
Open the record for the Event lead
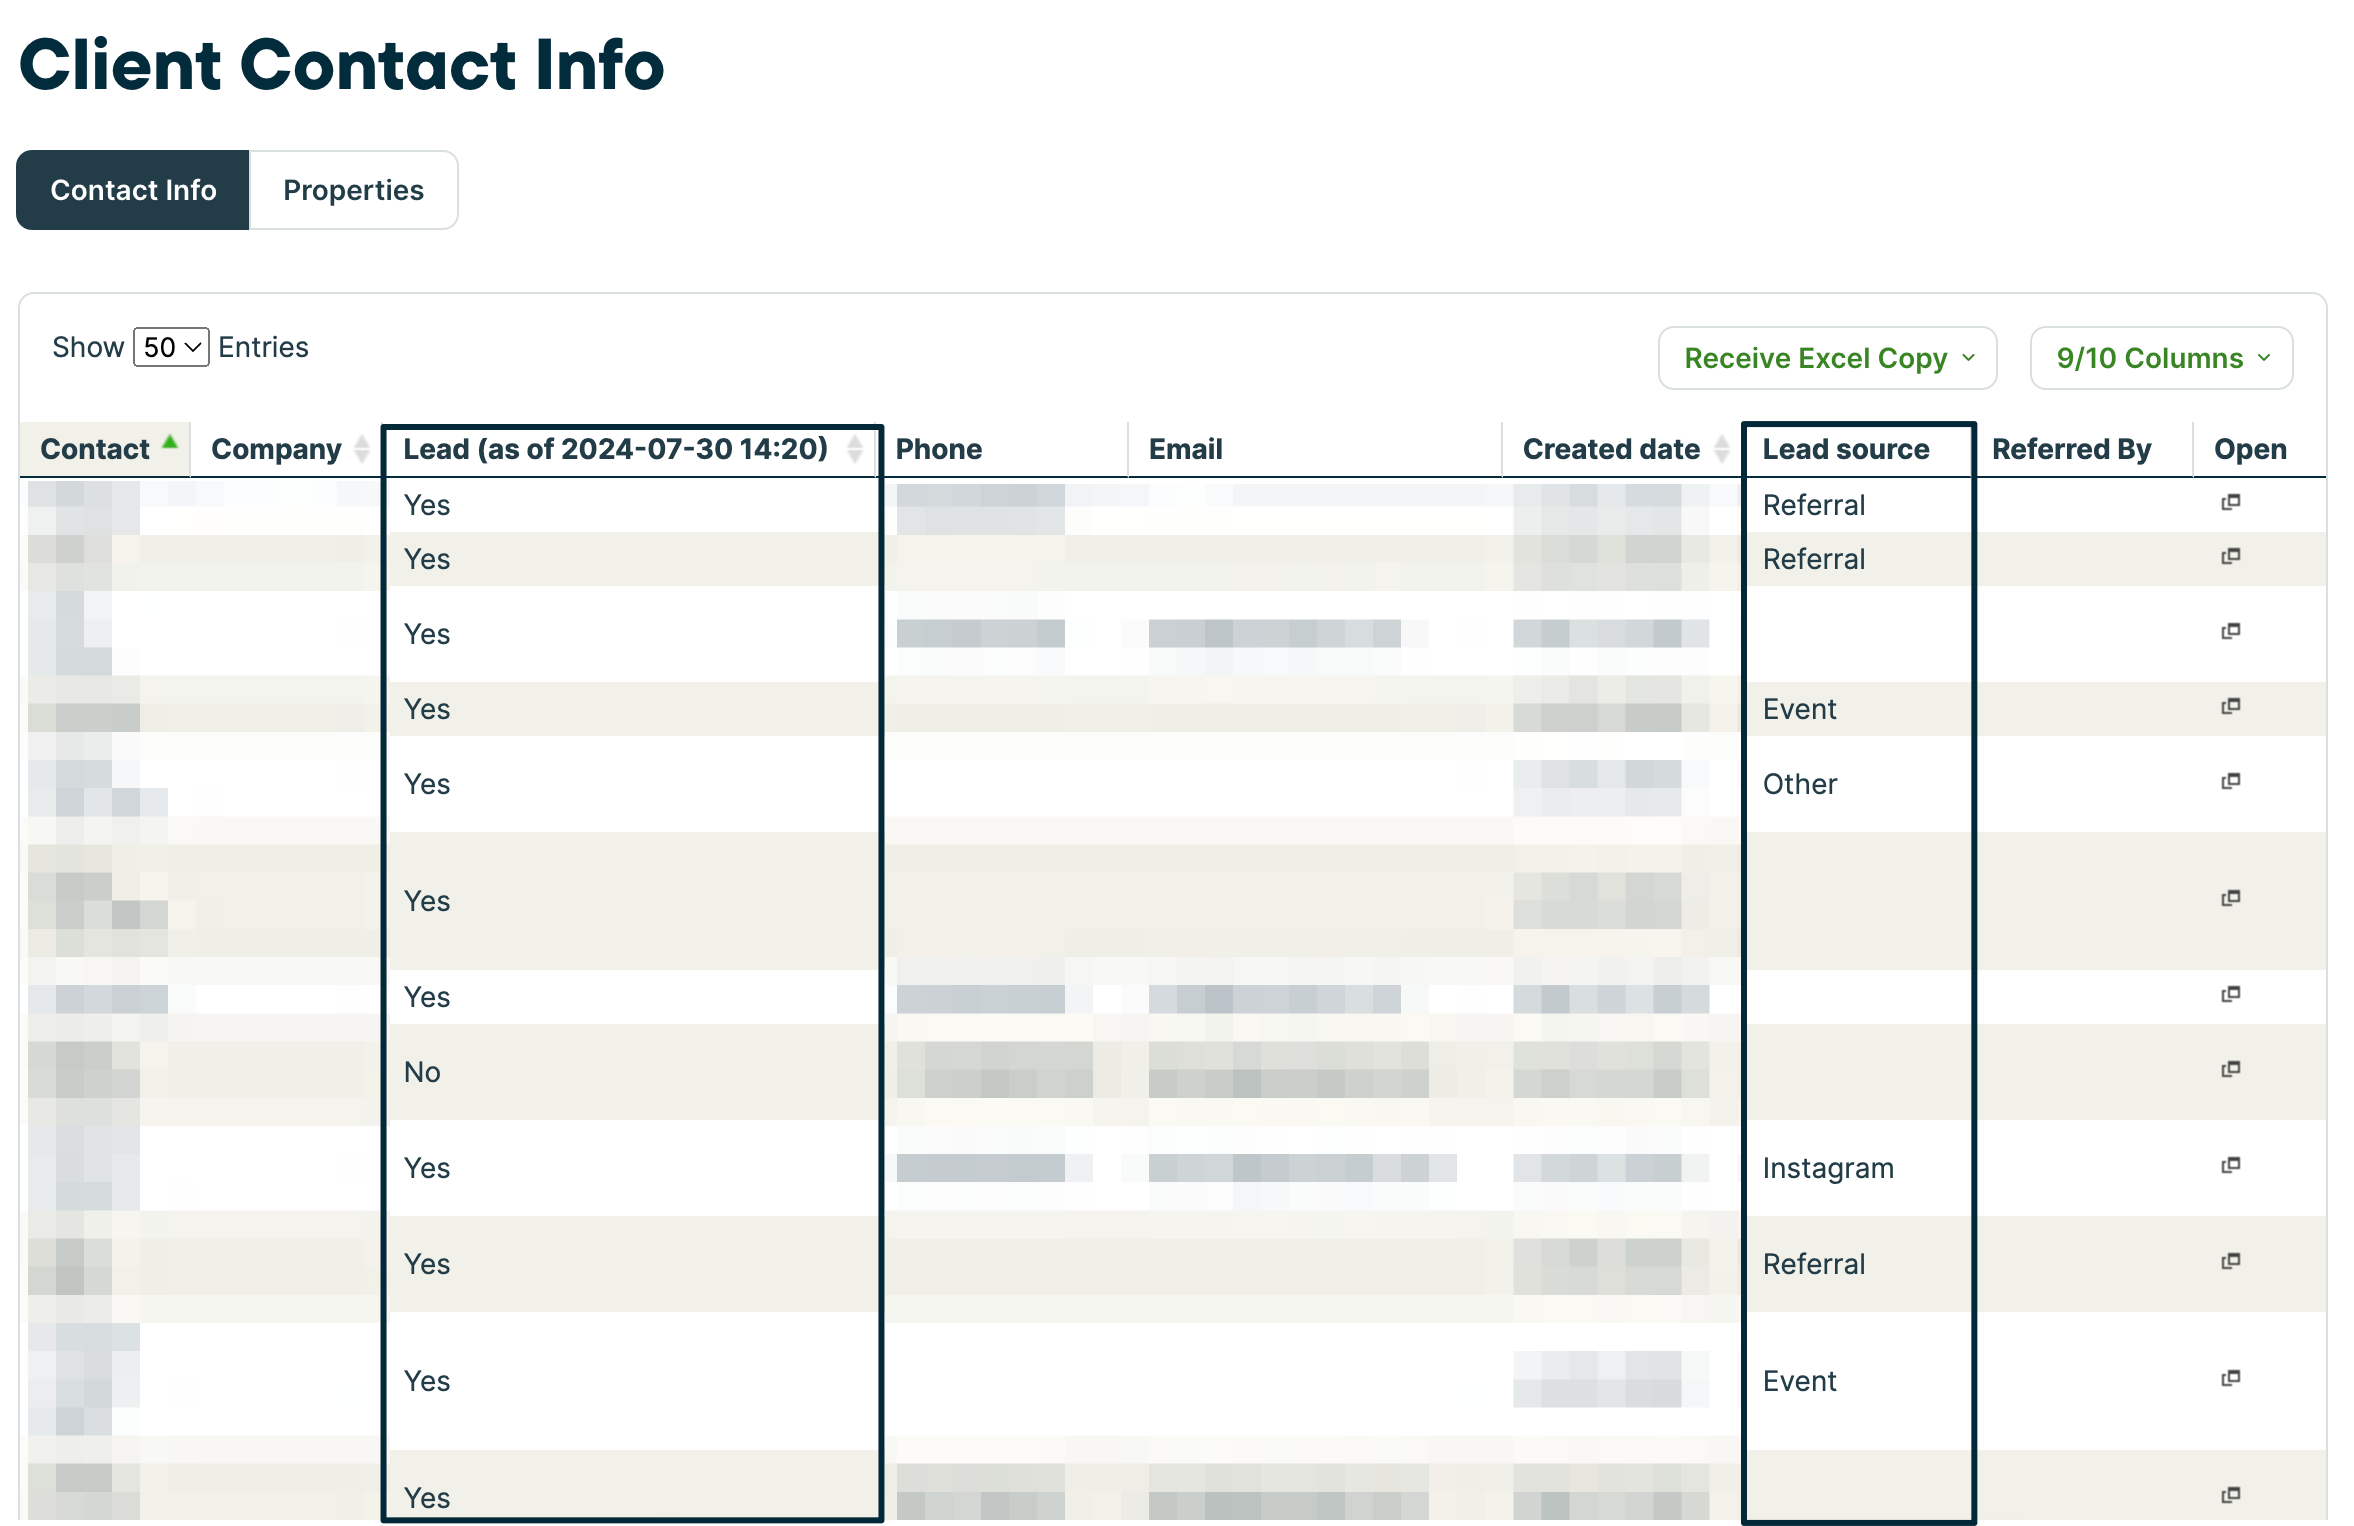pos(2230,706)
